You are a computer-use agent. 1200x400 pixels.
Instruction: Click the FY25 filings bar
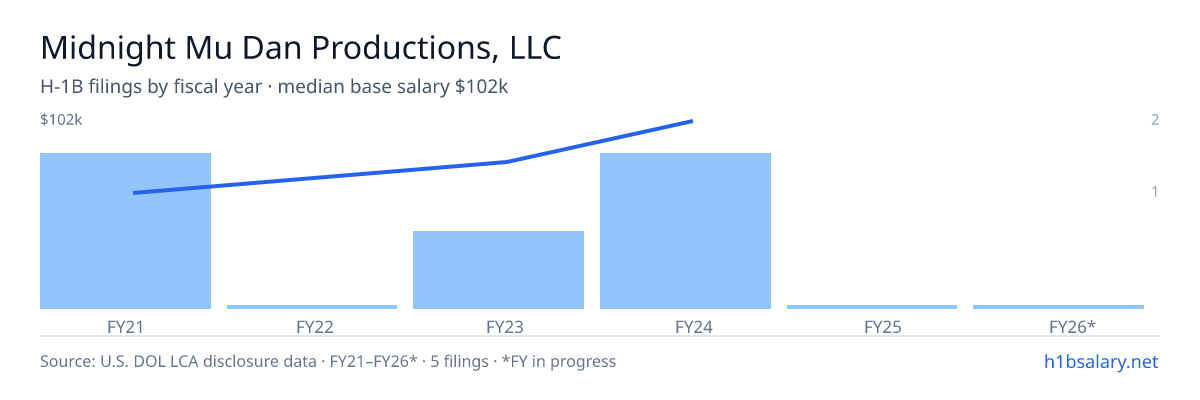pyautogui.click(x=872, y=307)
